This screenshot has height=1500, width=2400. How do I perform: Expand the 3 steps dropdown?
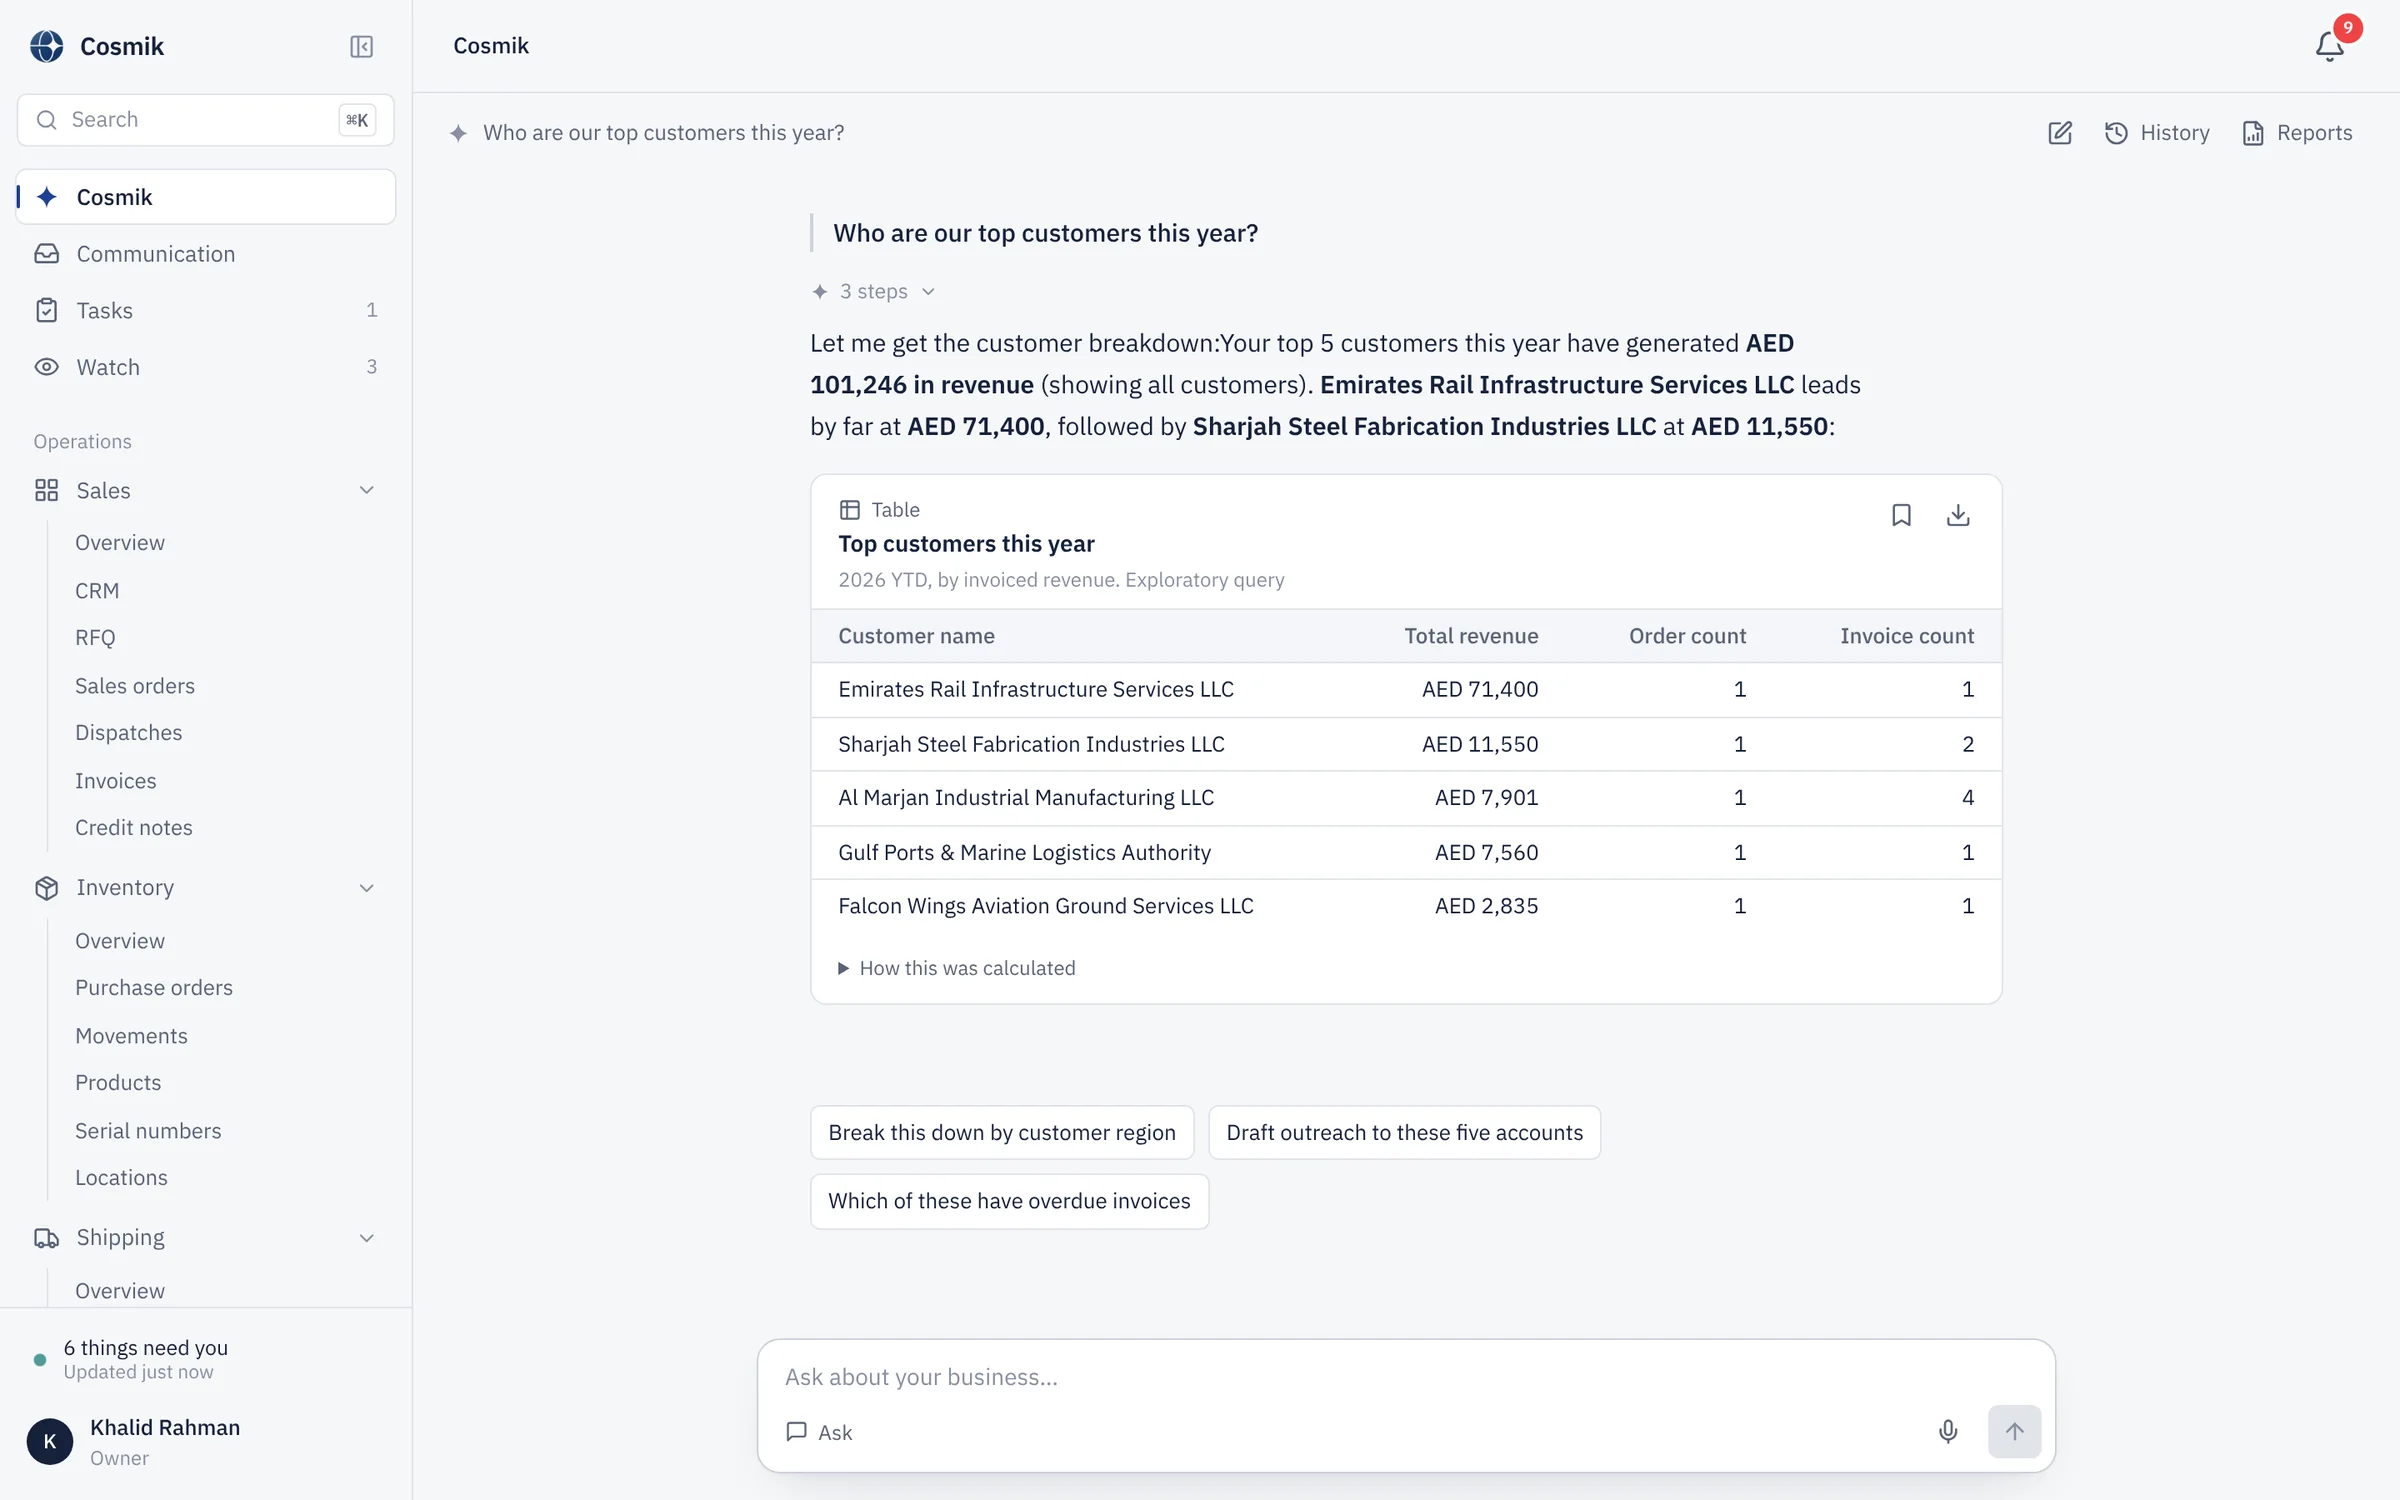point(874,291)
